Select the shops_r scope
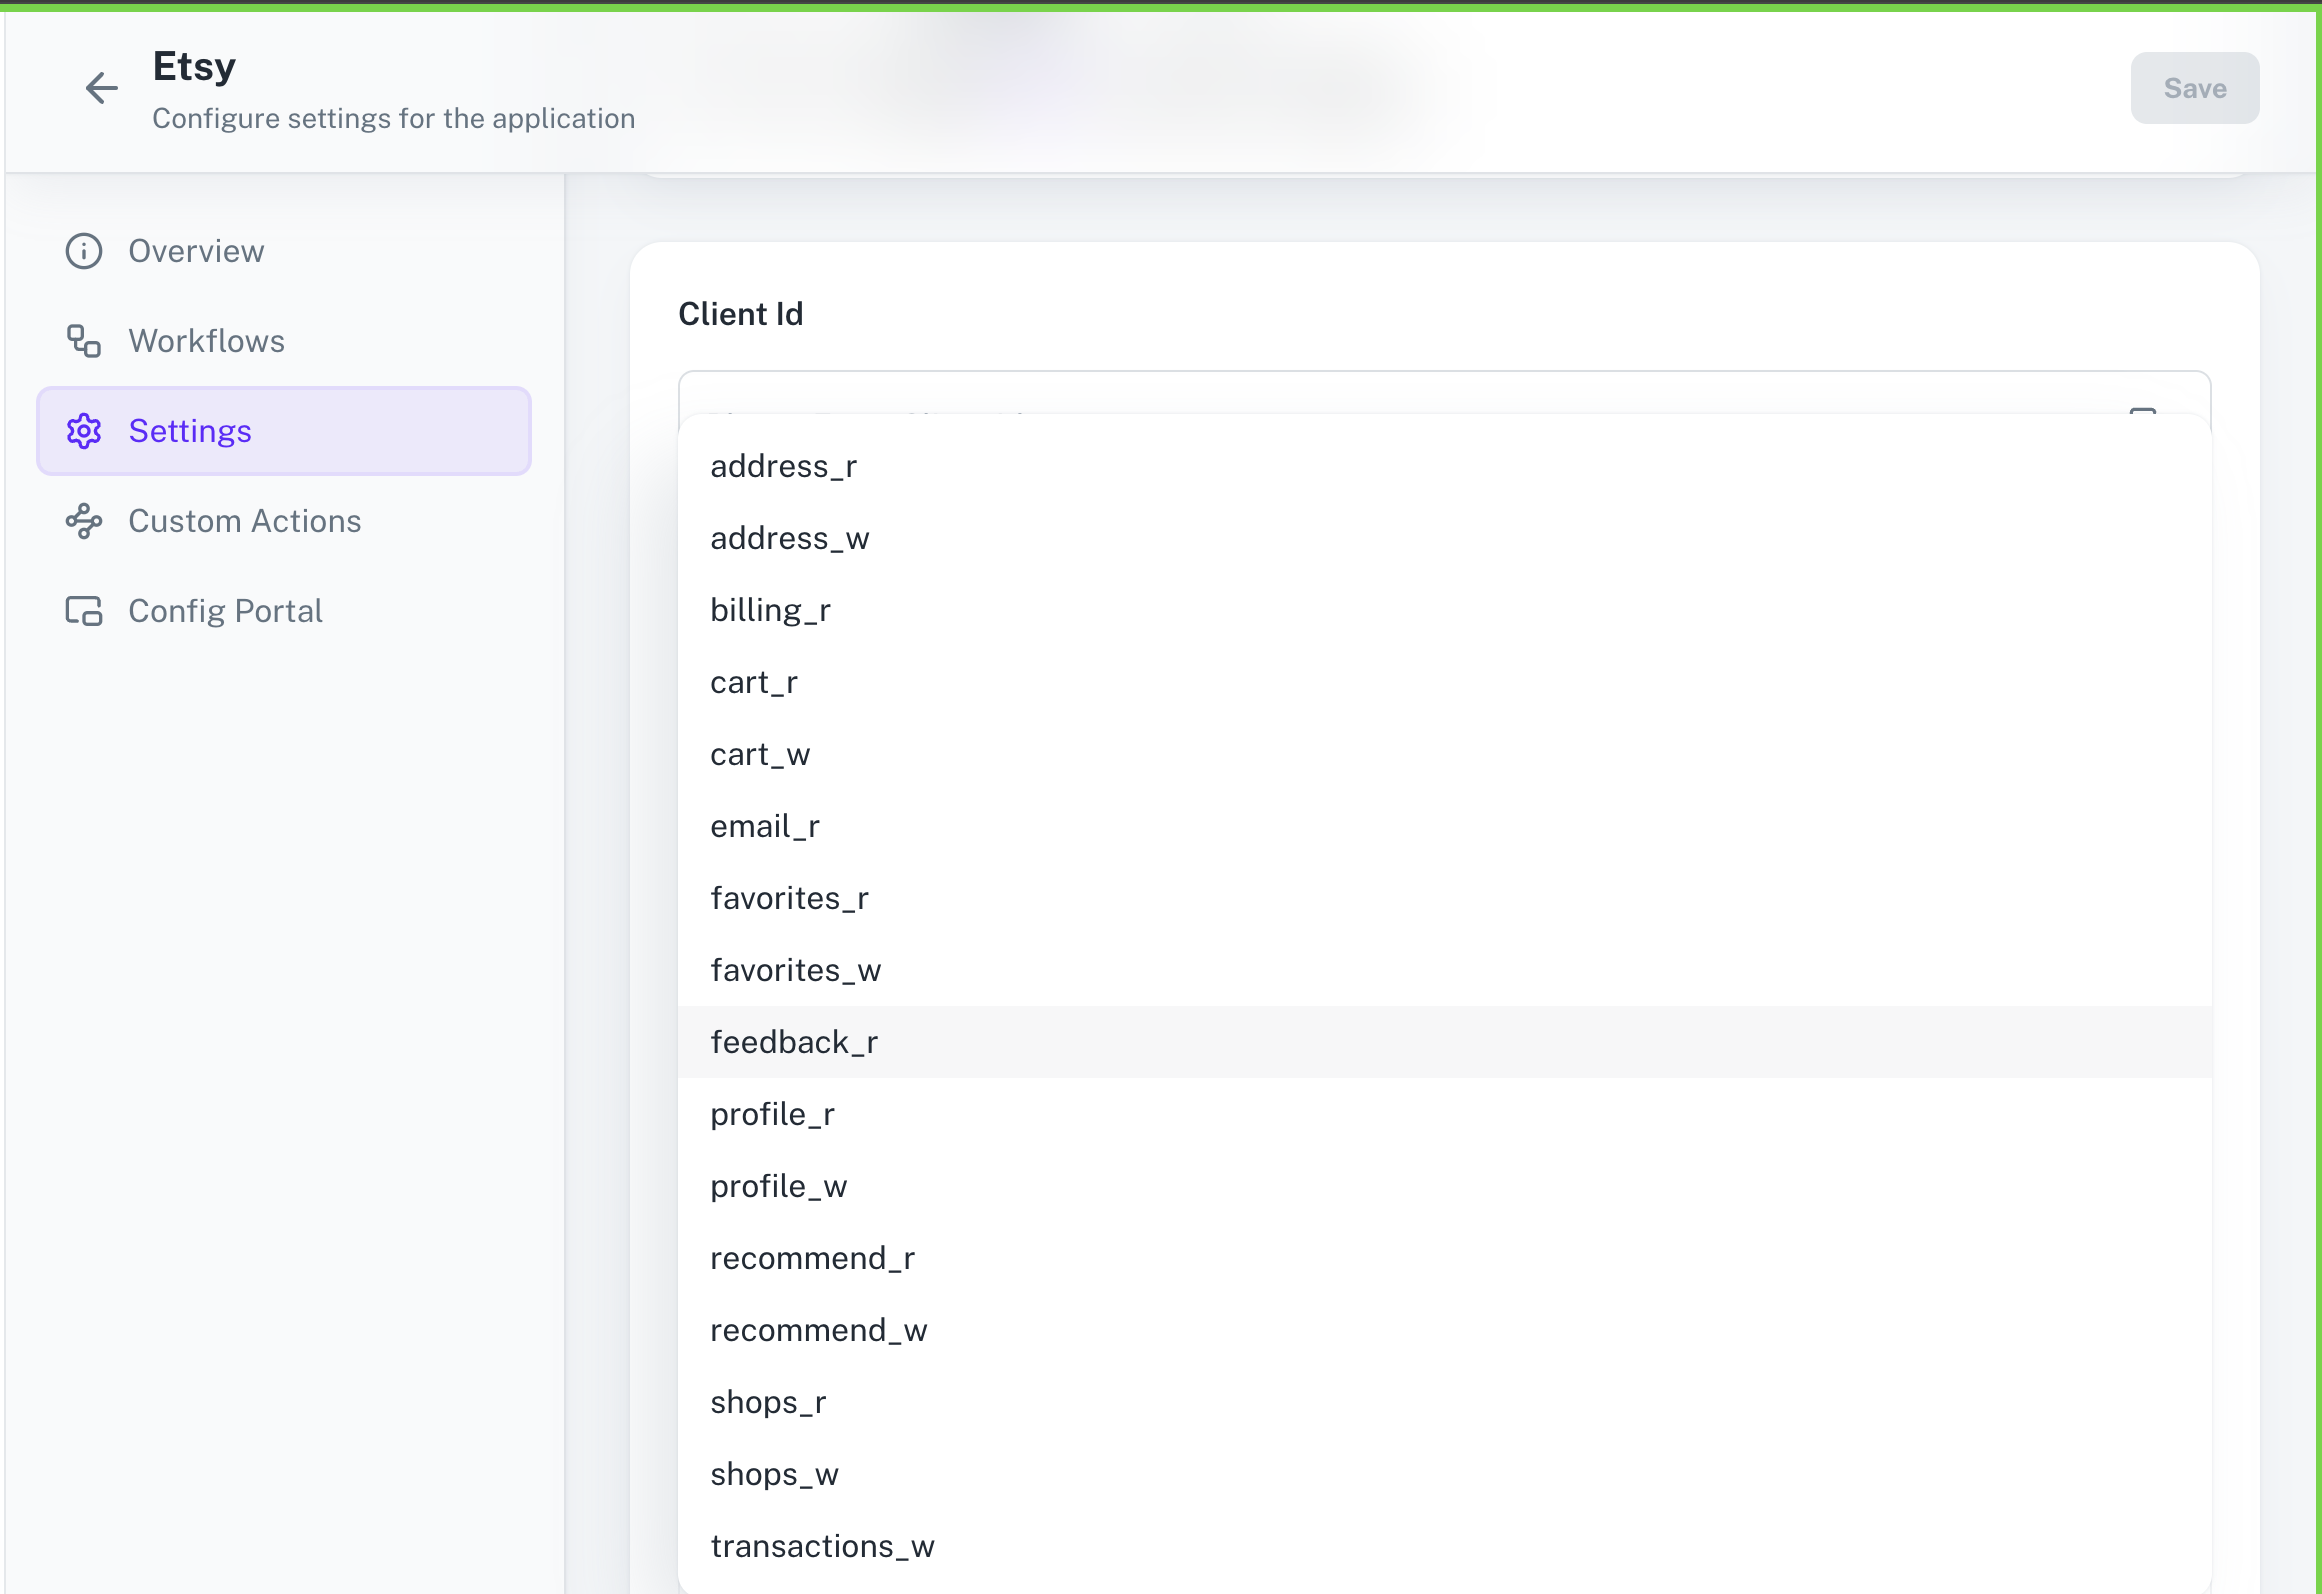This screenshot has width=2322, height=1594. click(x=768, y=1401)
